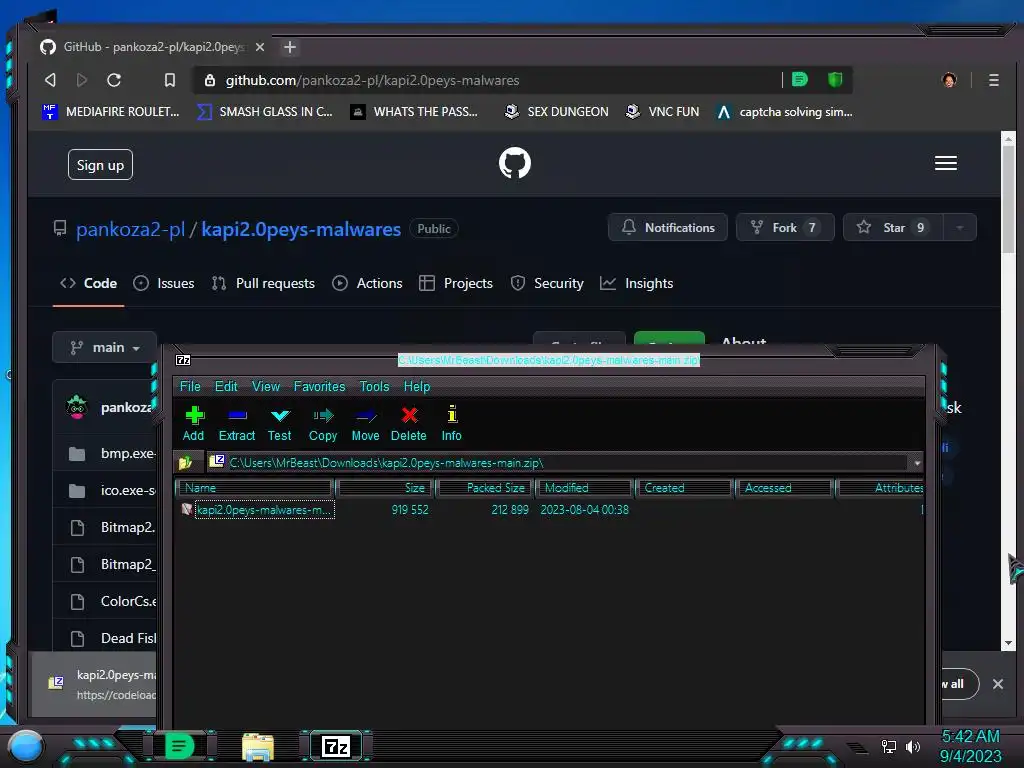Switch to the Actions tab
The width and height of the screenshot is (1024, 768).
pyautogui.click(x=367, y=283)
